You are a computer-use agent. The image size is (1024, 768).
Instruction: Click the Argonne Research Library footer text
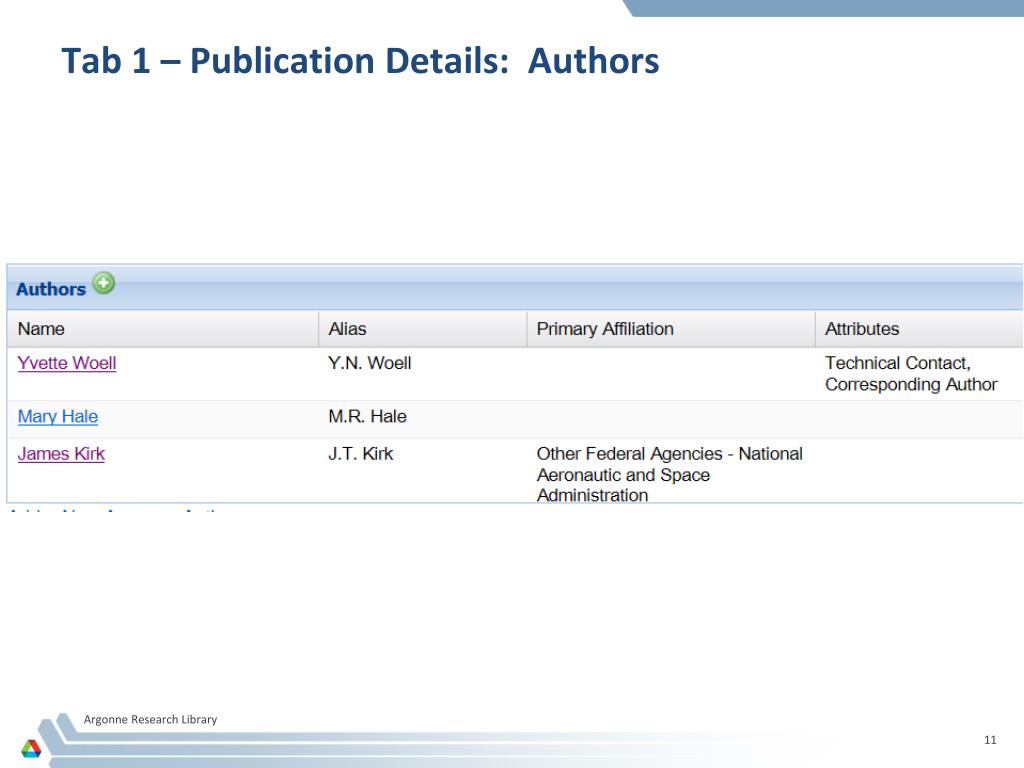150,719
